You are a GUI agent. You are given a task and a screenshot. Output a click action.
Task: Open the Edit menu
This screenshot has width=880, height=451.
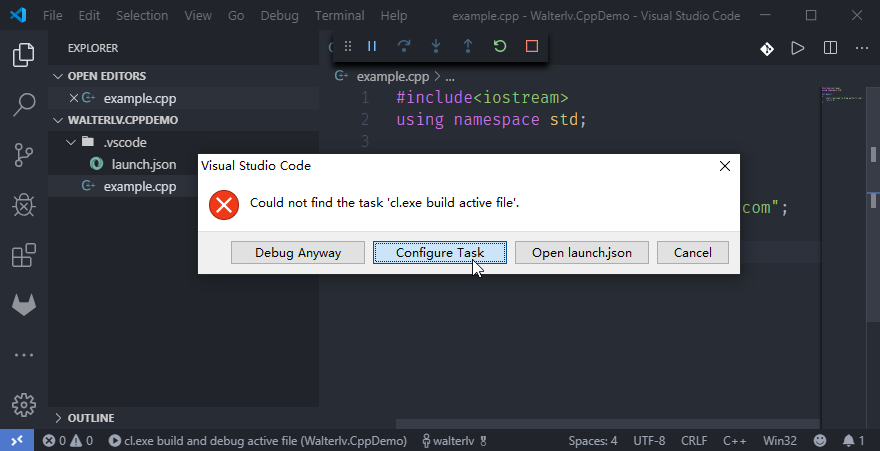89,15
